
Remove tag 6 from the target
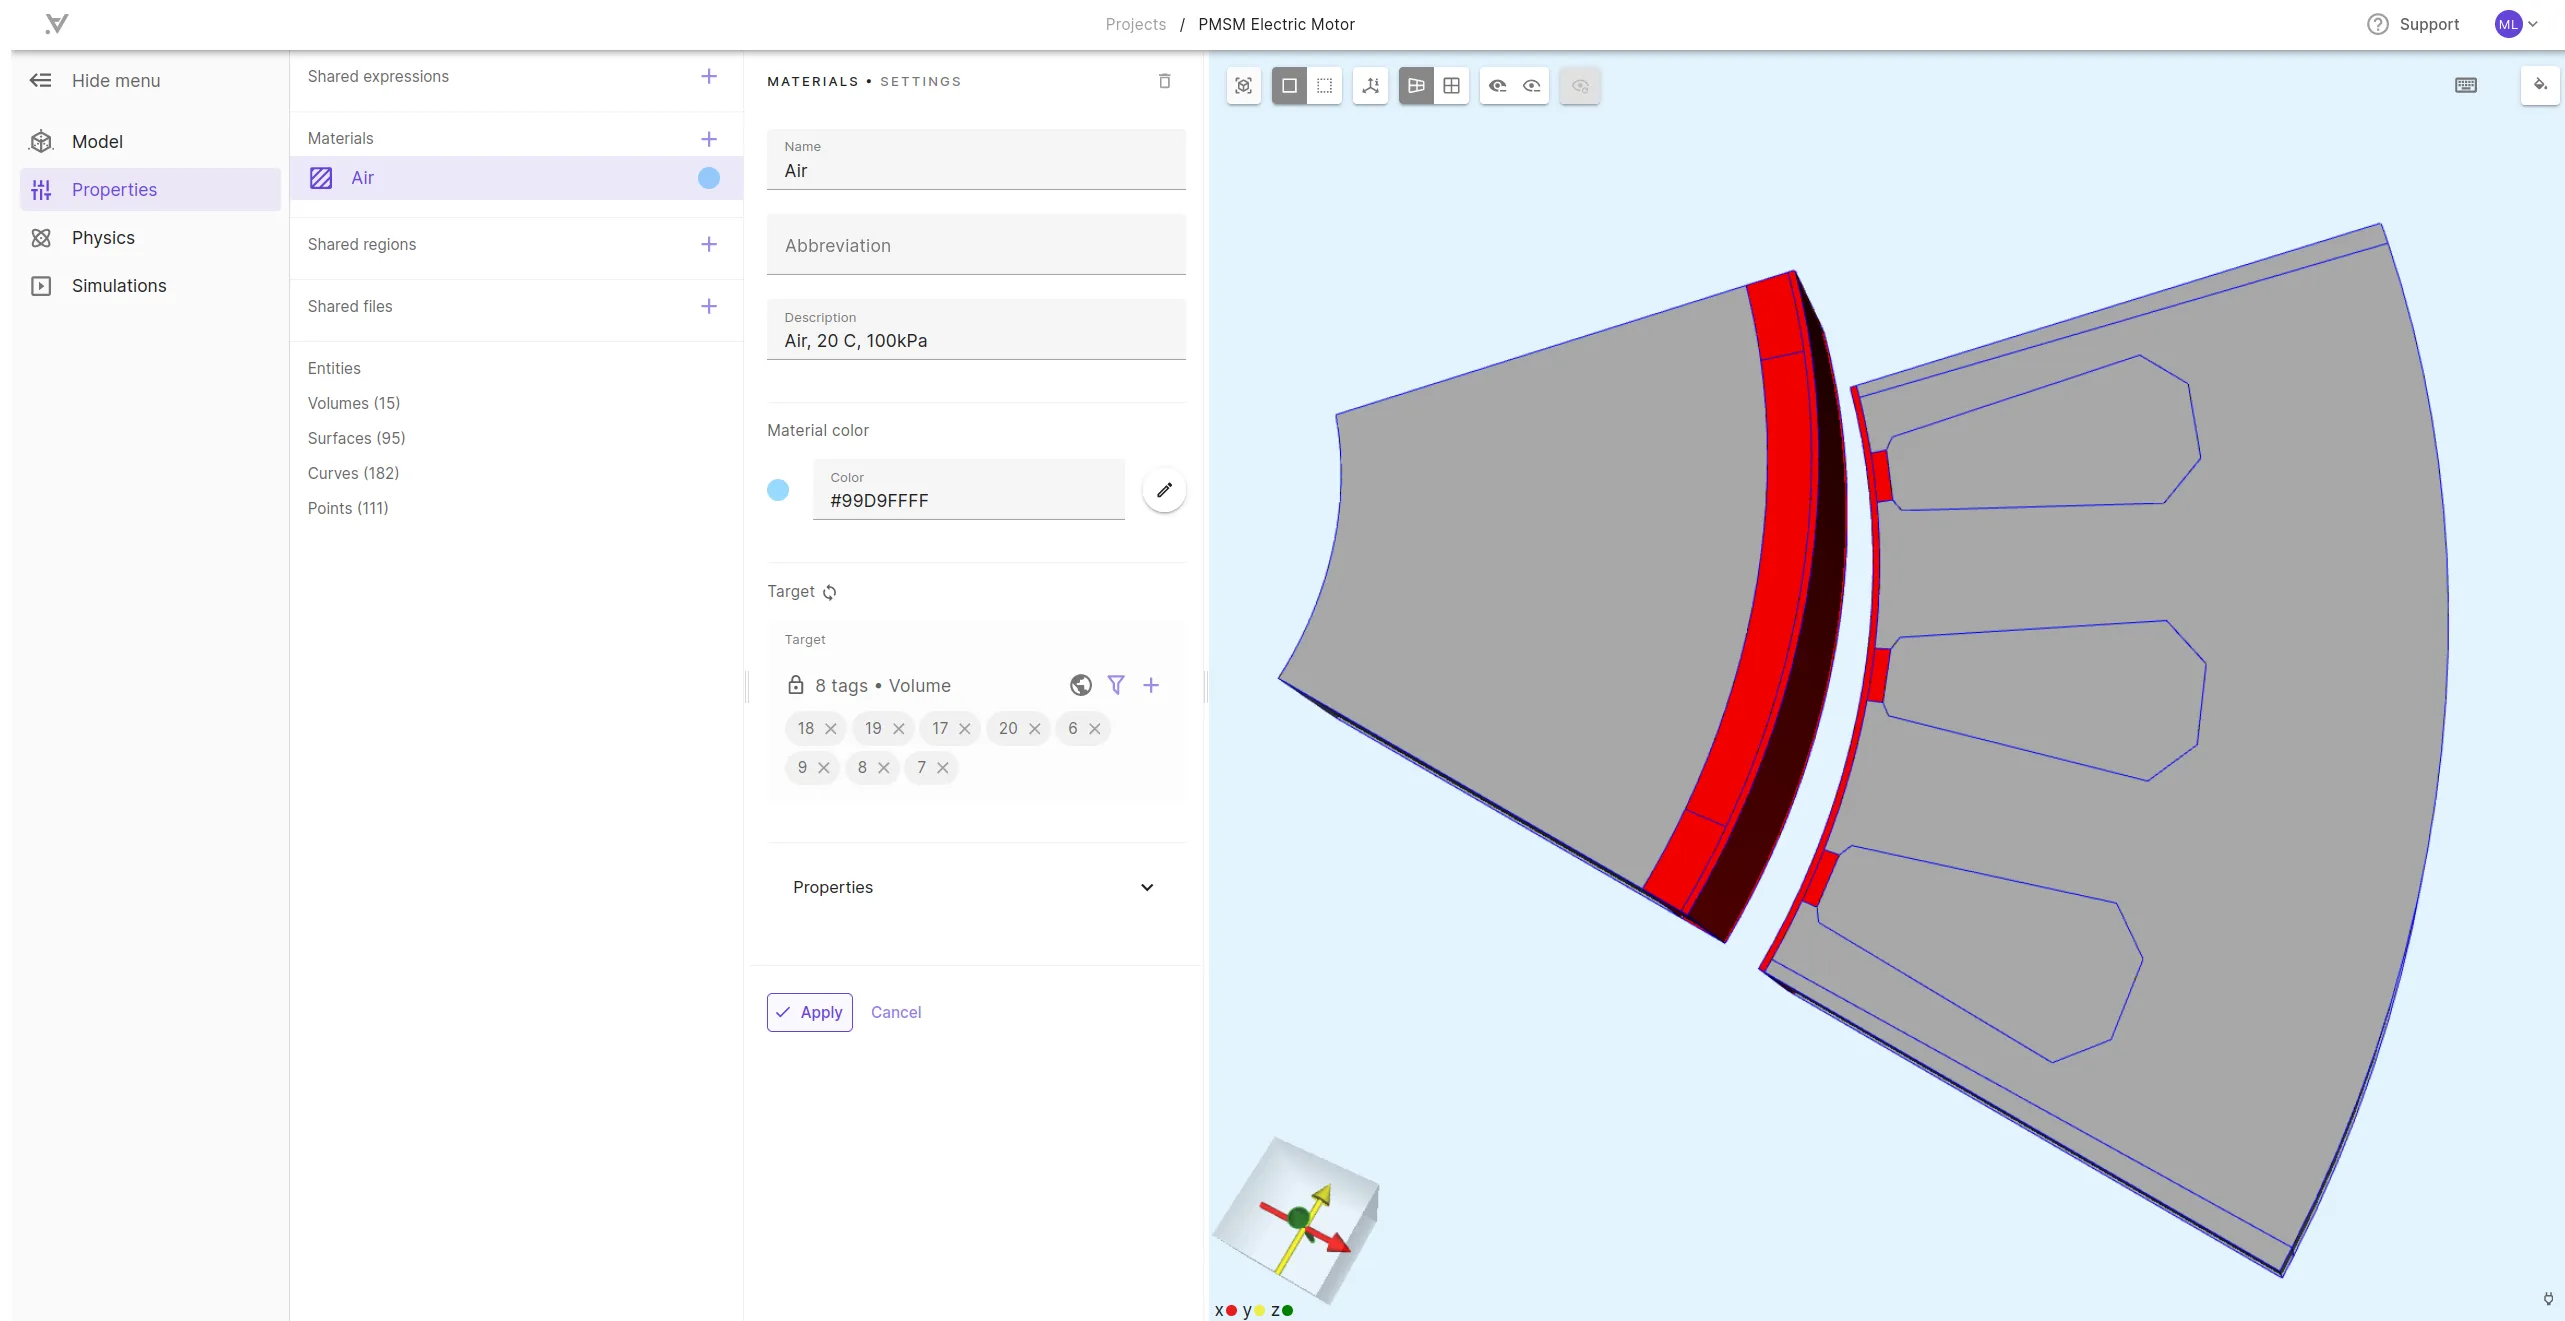point(1095,729)
